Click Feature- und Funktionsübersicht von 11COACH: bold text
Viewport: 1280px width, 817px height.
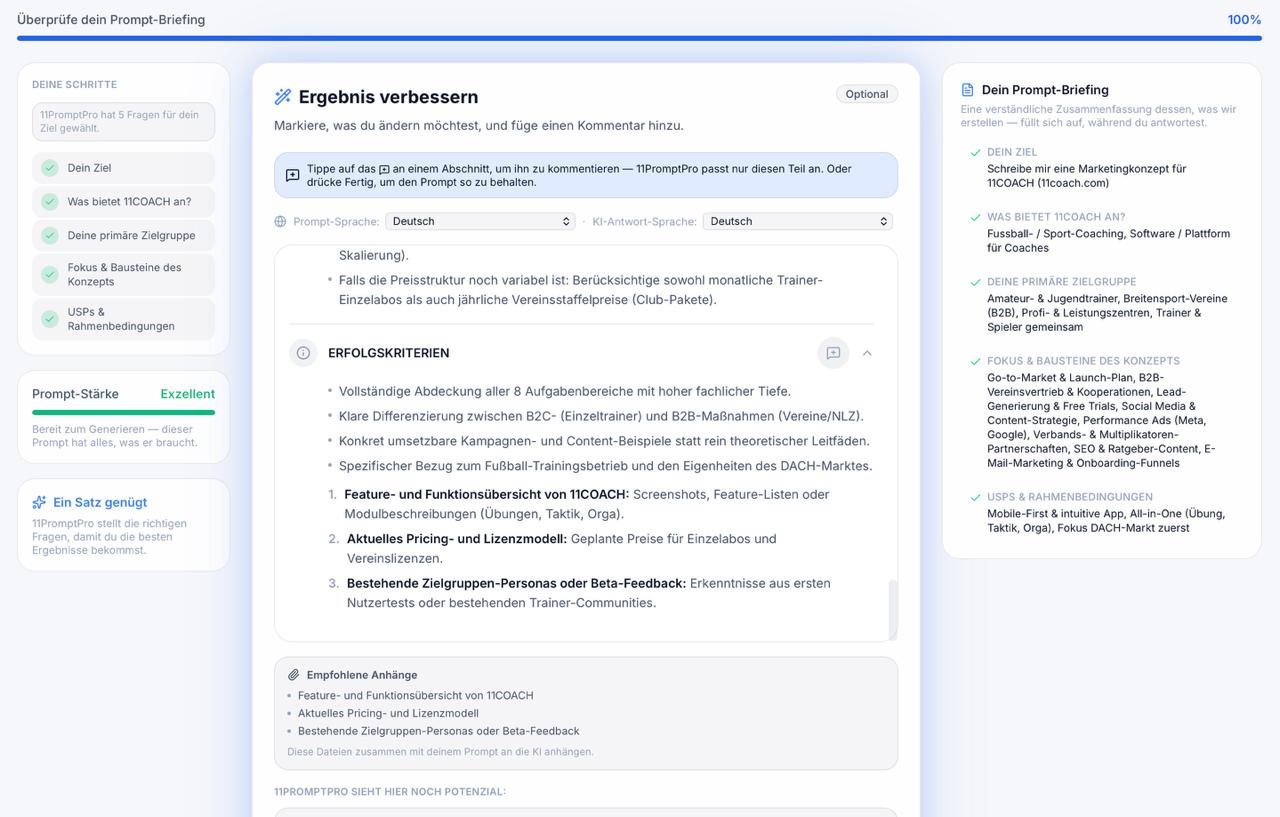(x=486, y=494)
